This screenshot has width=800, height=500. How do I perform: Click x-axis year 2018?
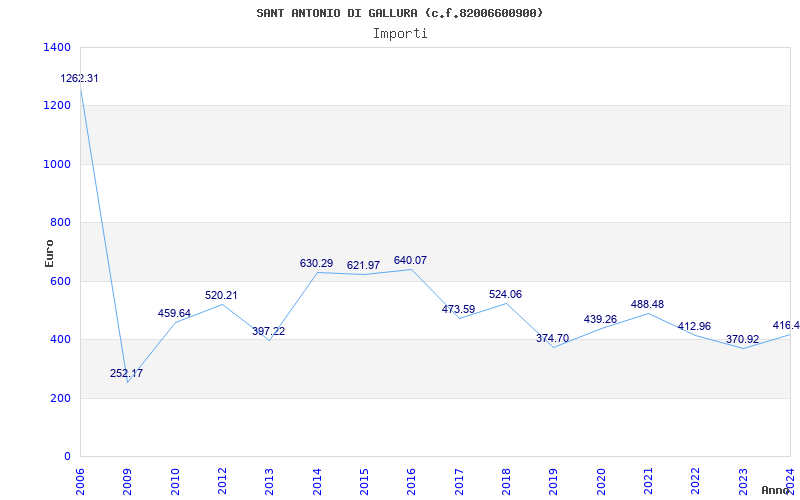pyautogui.click(x=506, y=481)
